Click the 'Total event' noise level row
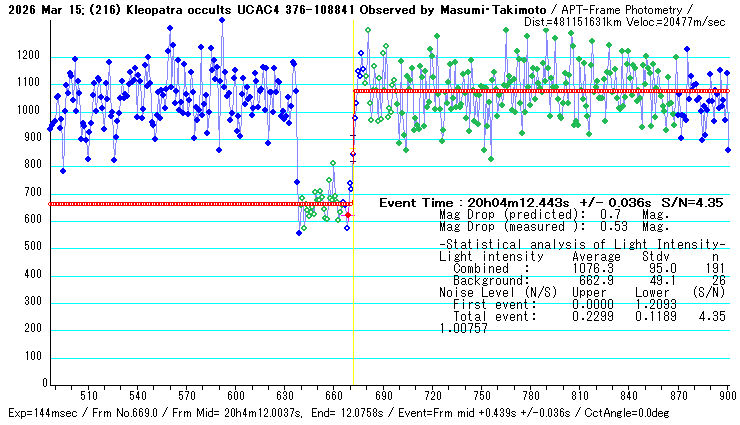 click(x=580, y=316)
